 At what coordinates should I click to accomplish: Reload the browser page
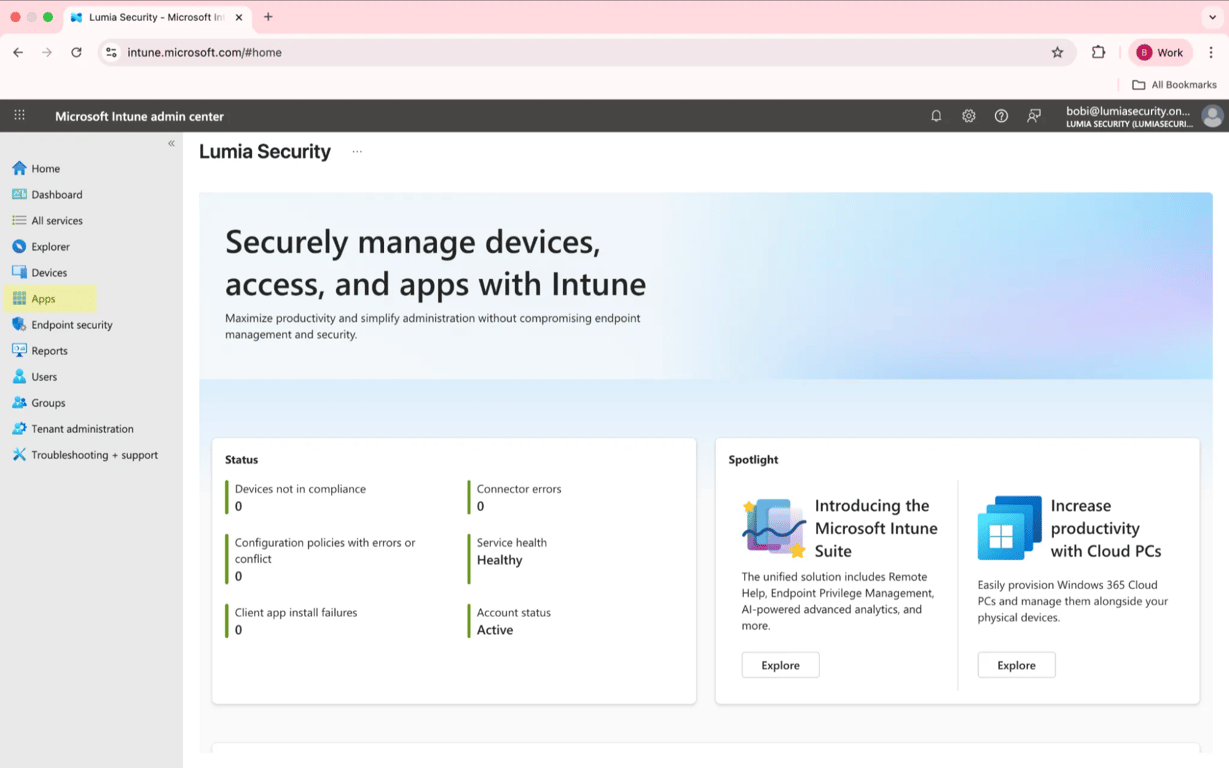76,52
